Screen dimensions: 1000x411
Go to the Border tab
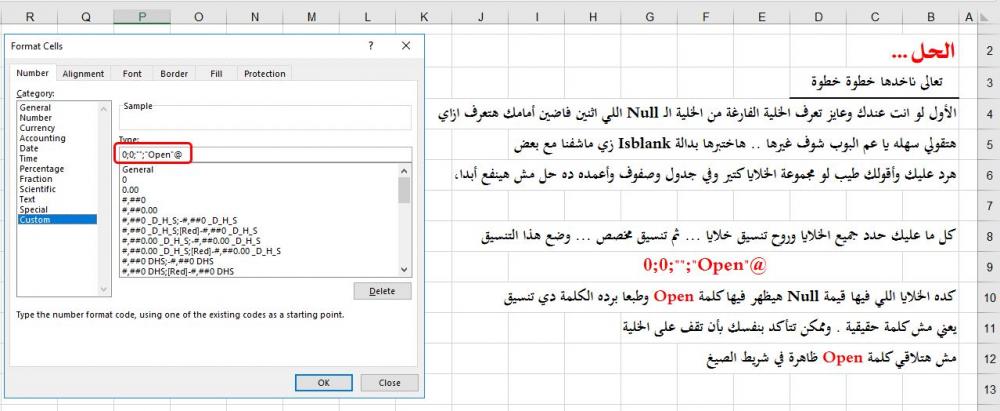click(174, 74)
